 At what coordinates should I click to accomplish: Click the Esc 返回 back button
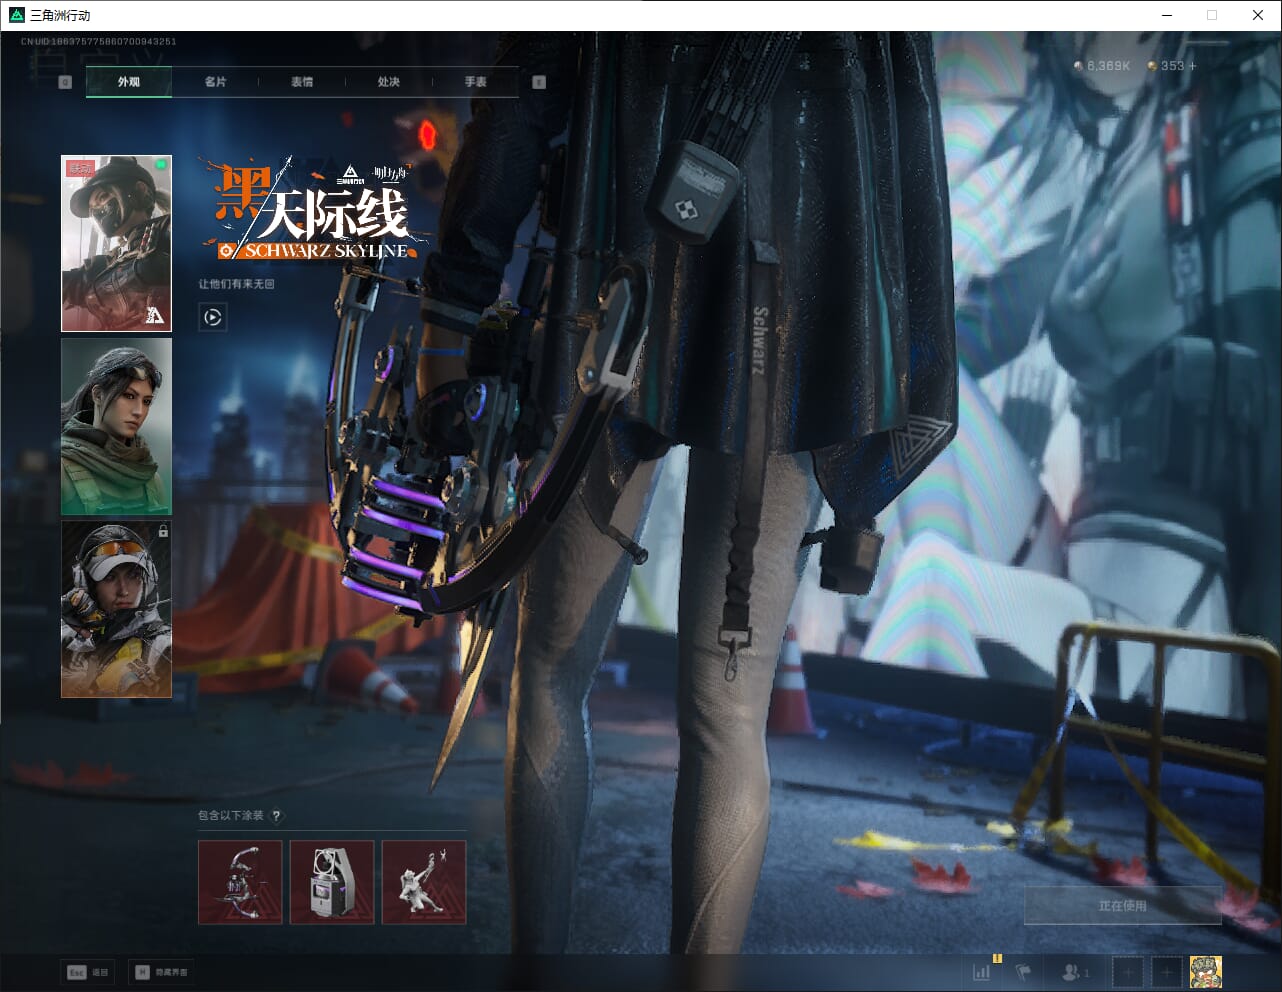88,972
